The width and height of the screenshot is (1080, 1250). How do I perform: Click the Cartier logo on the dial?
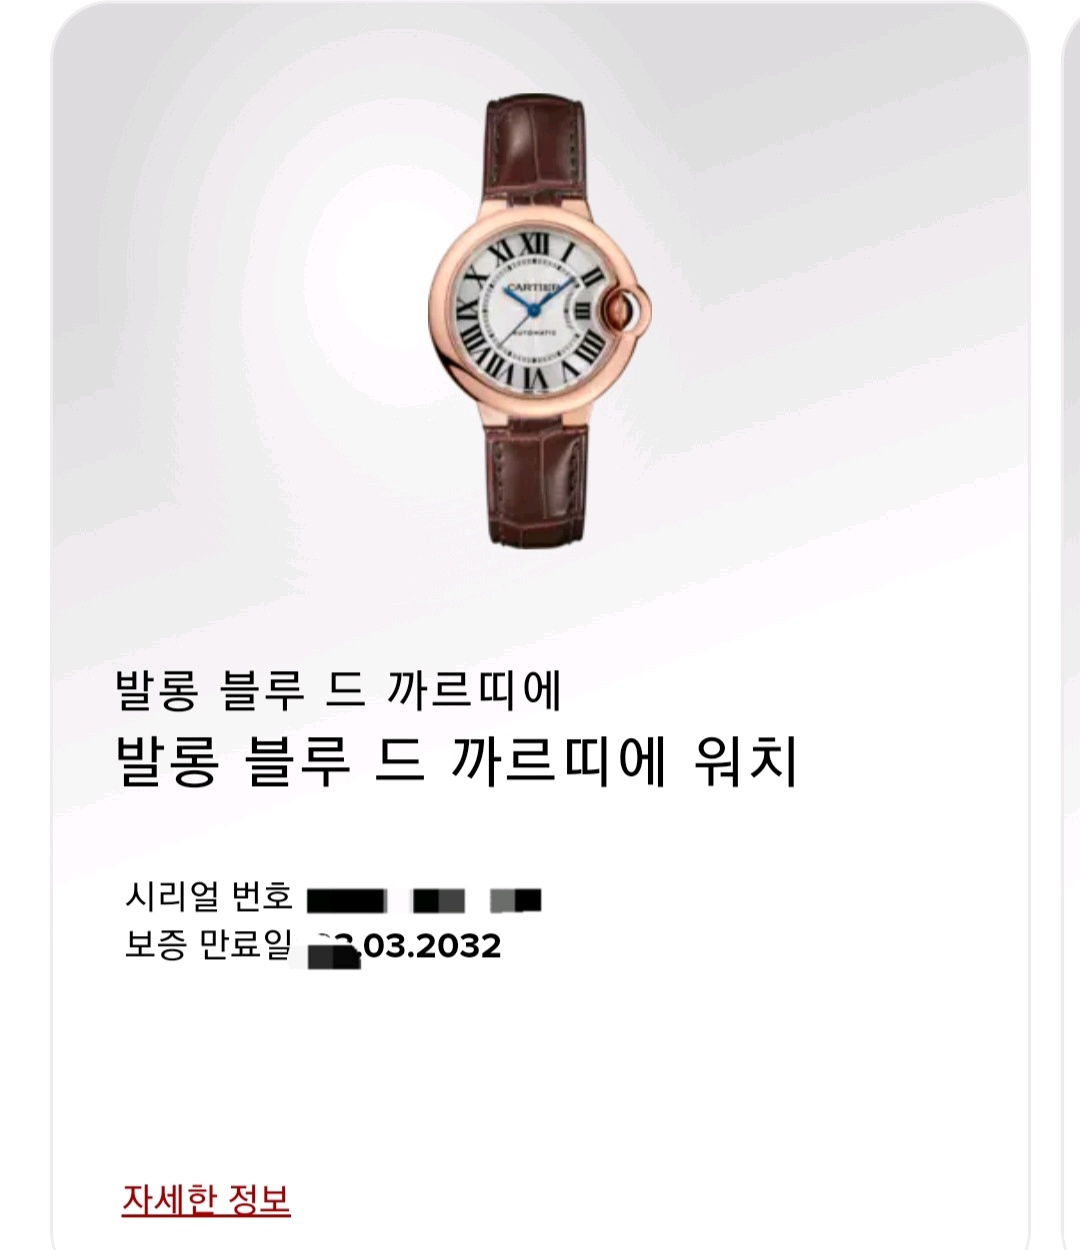(535, 287)
